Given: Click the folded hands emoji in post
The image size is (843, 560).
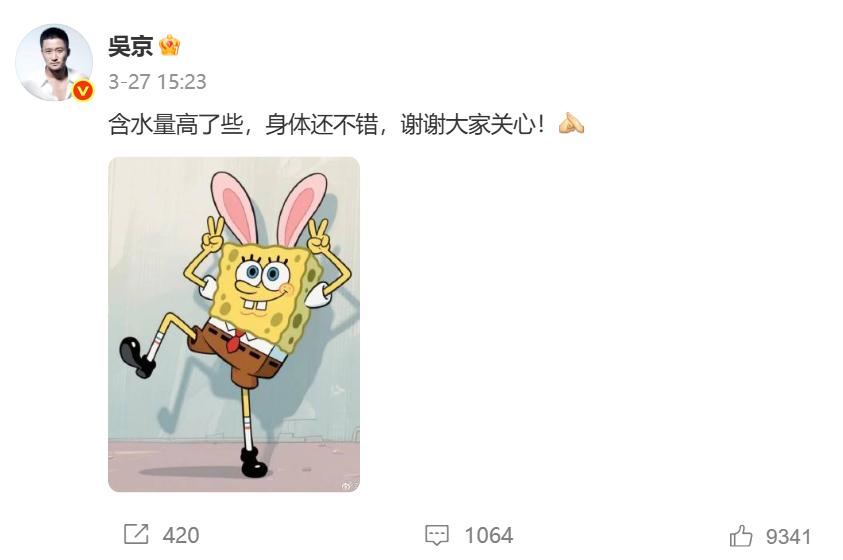Looking at the screenshot, I should pos(571,124).
